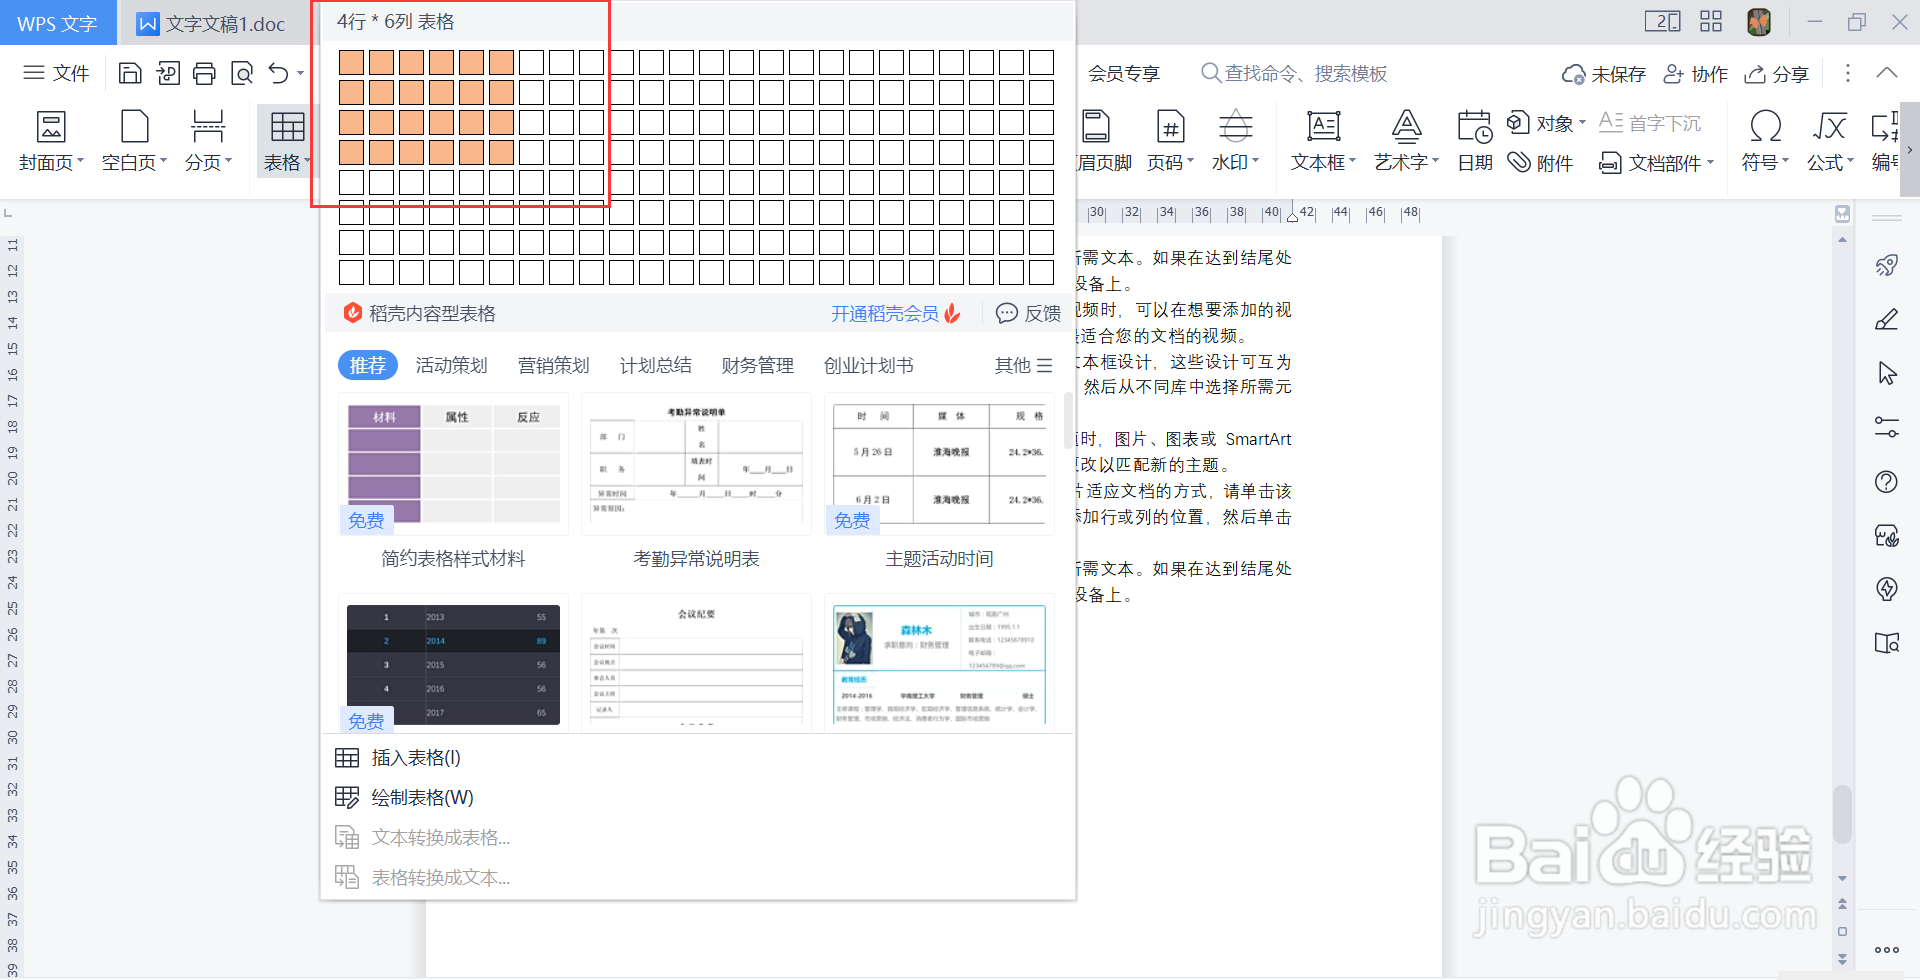The width and height of the screenshot is (1920, 980).
Task: Select the 推荐 template category
Action: point(367,365)
